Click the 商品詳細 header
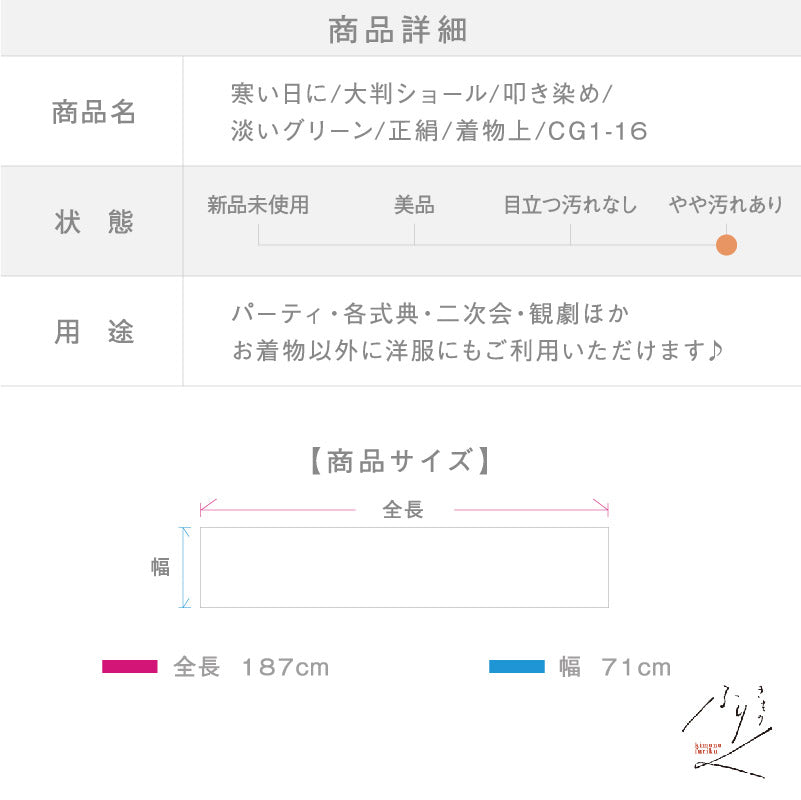Image resolution: width=801 pixels, height=800 pixels. click(397, 30)
